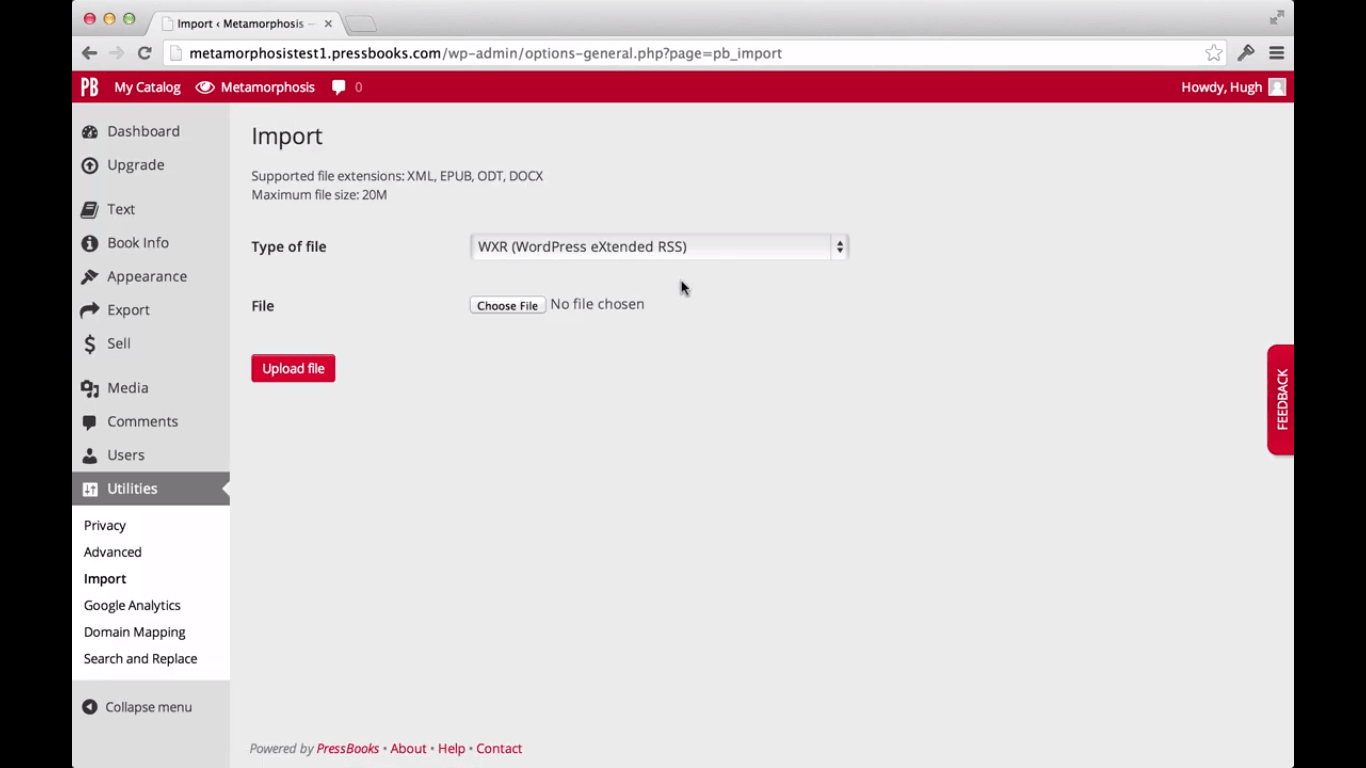
Task: Open the Sell section via the dollar icon
Action: click(x=89, y=343)
